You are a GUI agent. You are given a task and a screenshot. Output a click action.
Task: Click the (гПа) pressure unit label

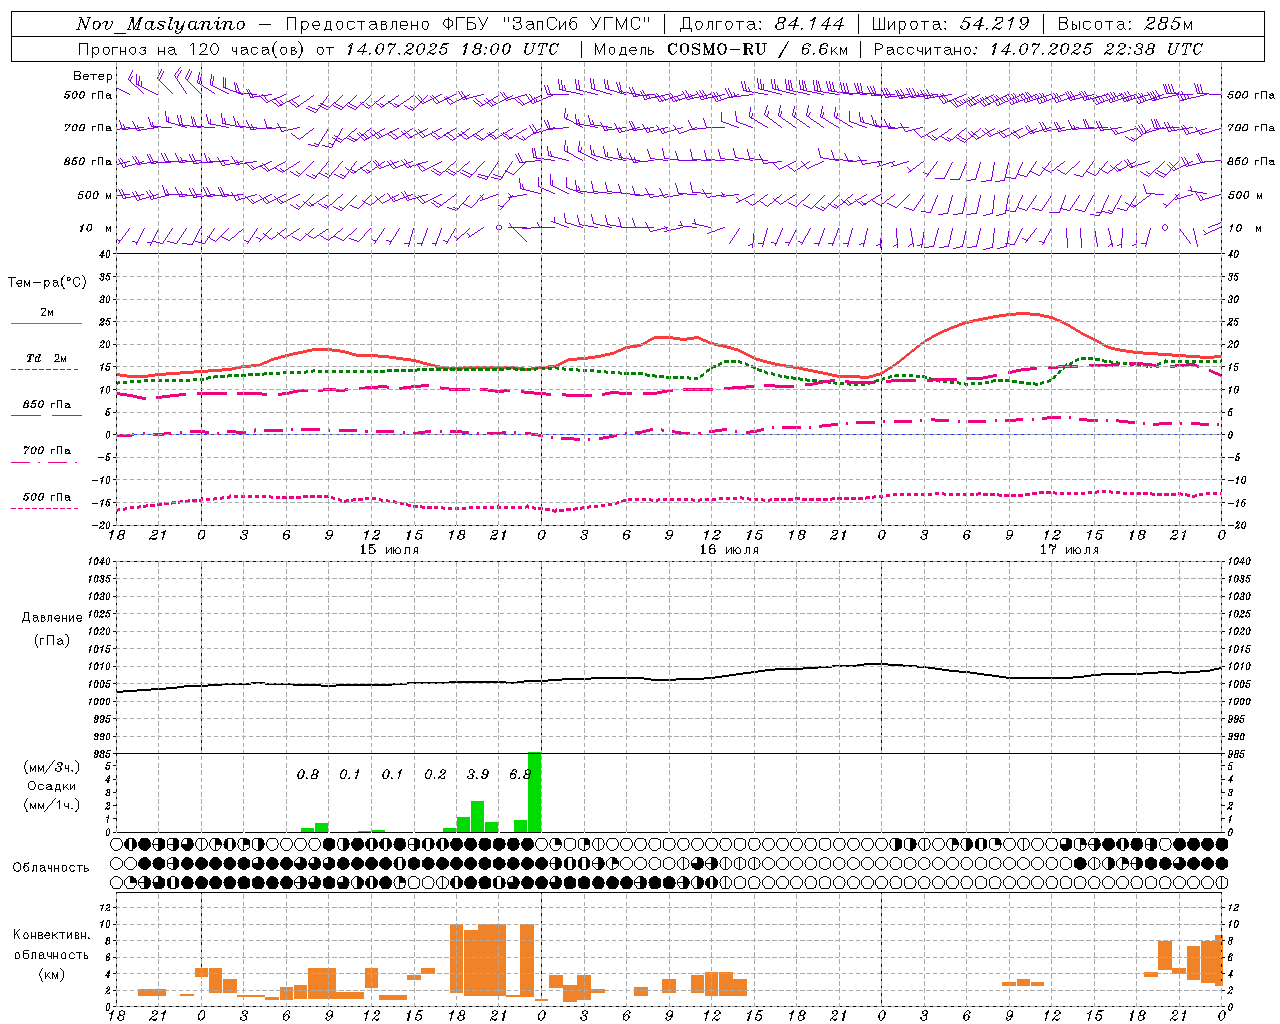(52, 640)
